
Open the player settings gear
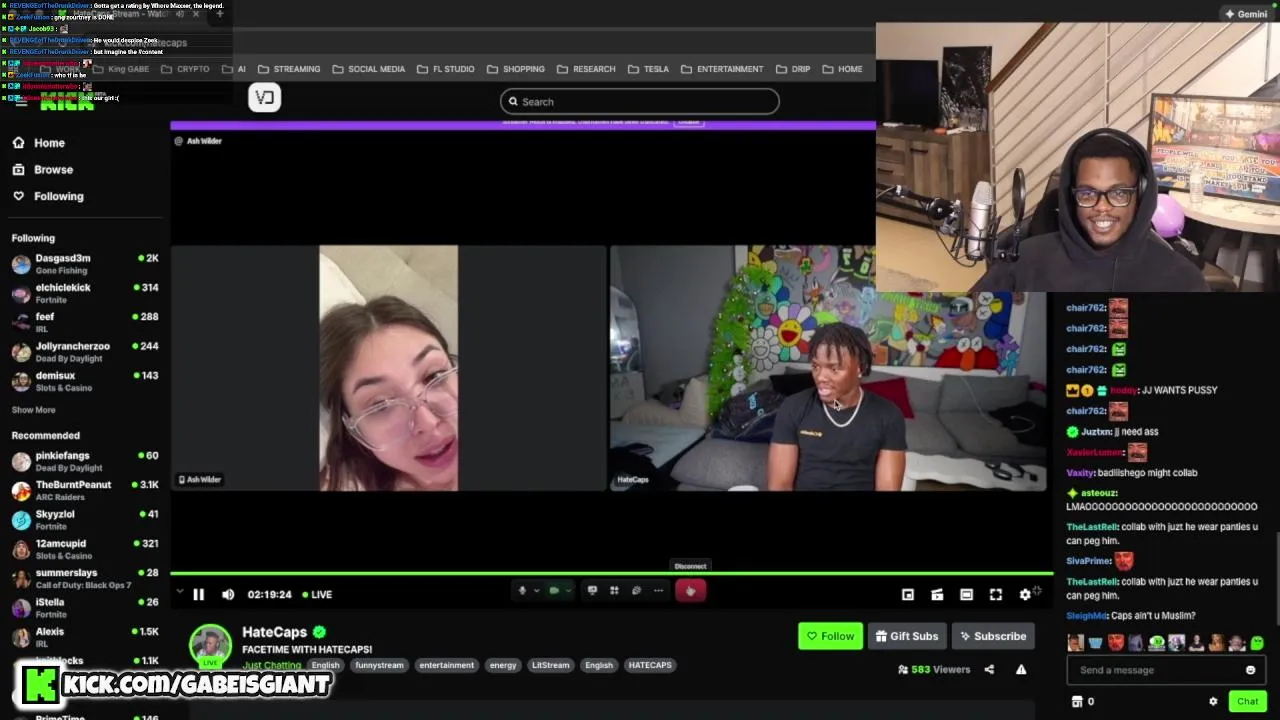(x=1025, y=595)
